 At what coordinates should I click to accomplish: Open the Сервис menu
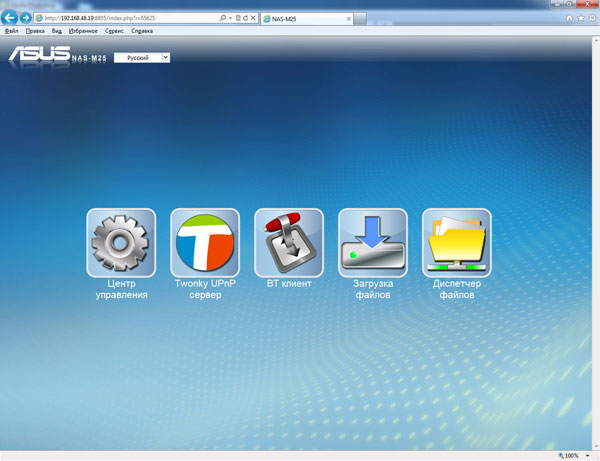point(114,31)
